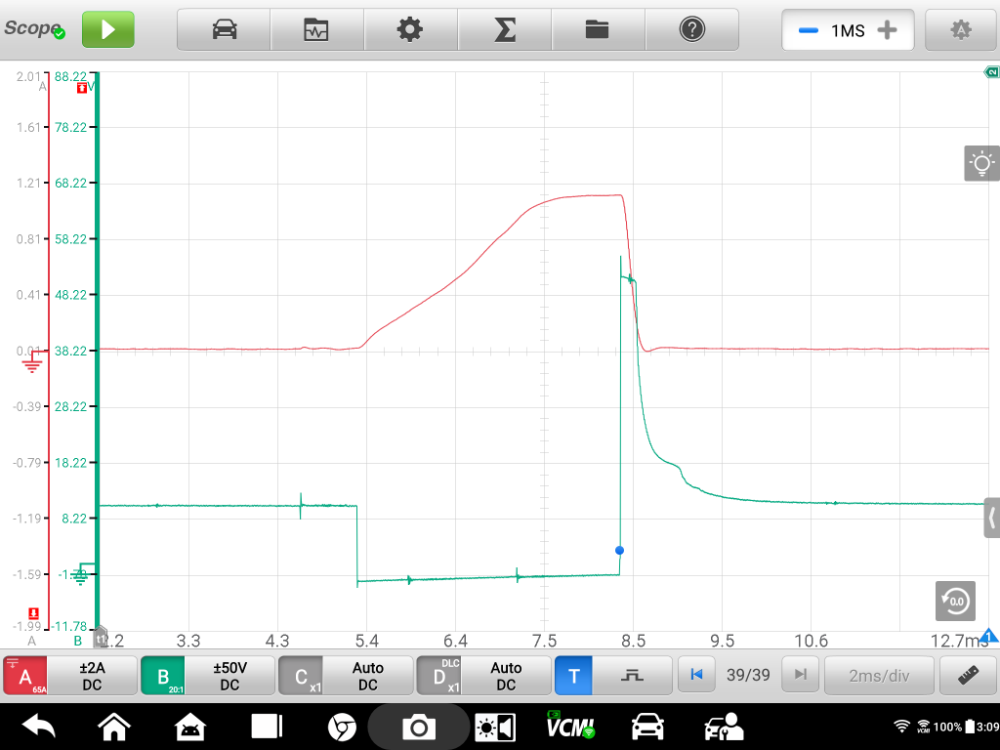Viewport: 1000px width, 750px height.
Task: Open the ±50V DC range selector
Action: pos(230,676)
